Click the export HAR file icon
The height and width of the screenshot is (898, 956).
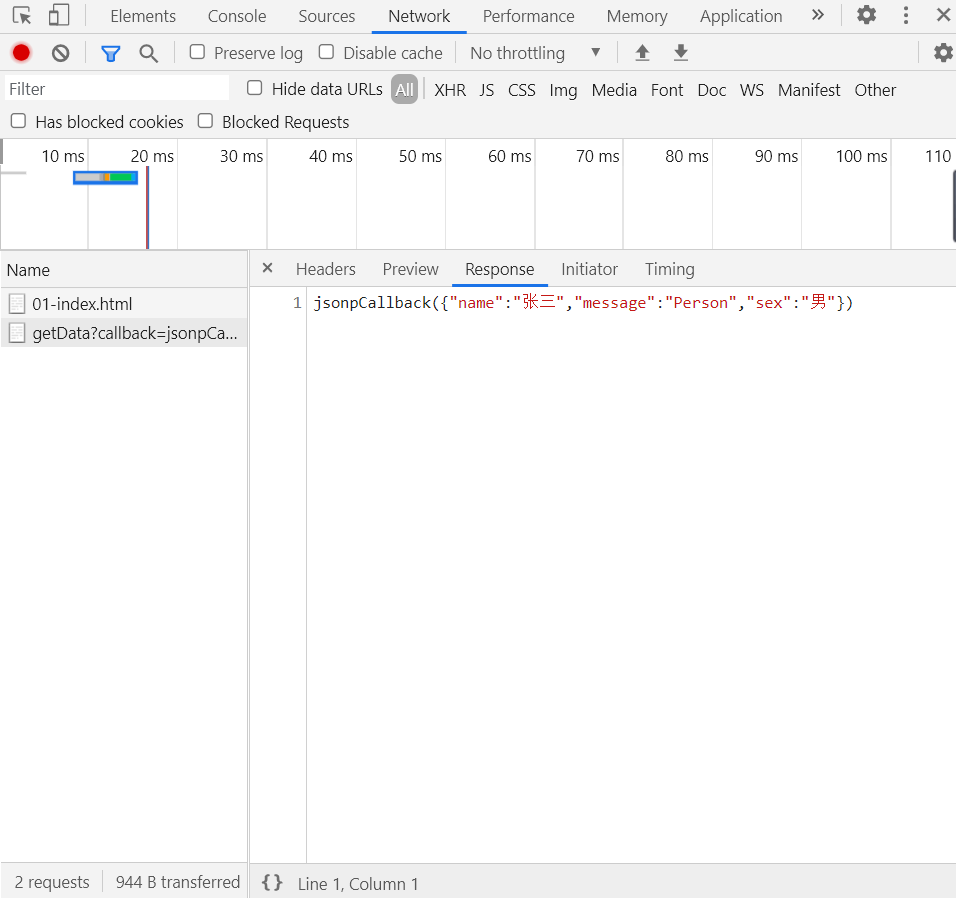point(681,52)
